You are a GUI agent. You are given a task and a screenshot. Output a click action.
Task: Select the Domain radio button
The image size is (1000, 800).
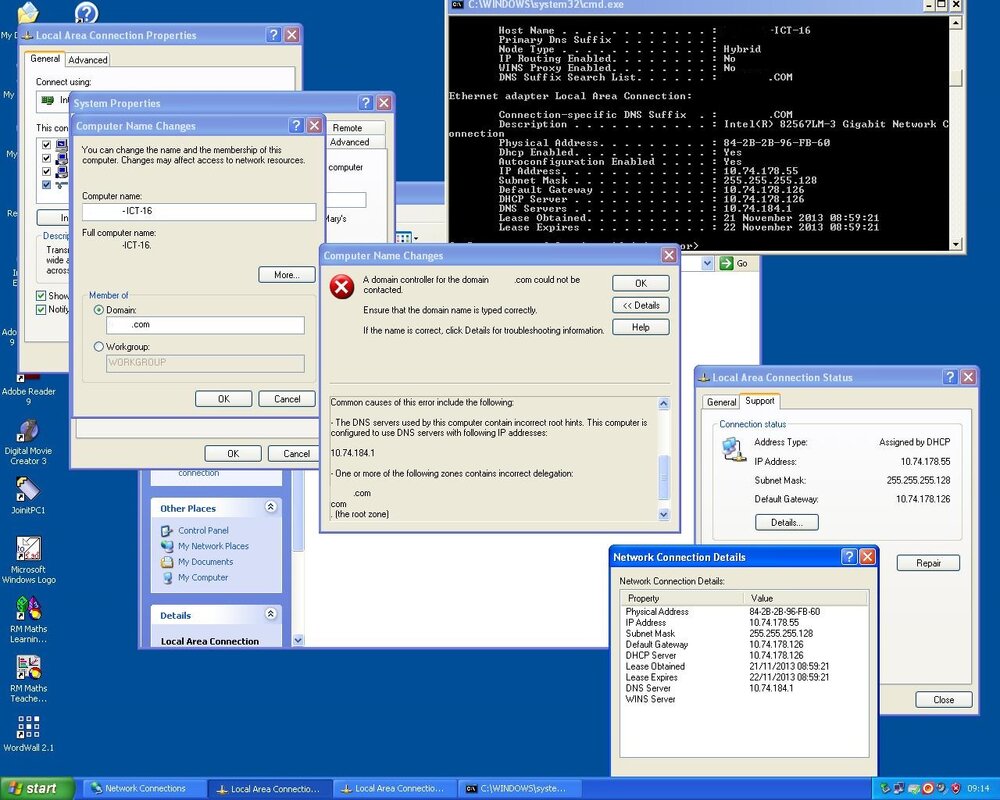98,310
